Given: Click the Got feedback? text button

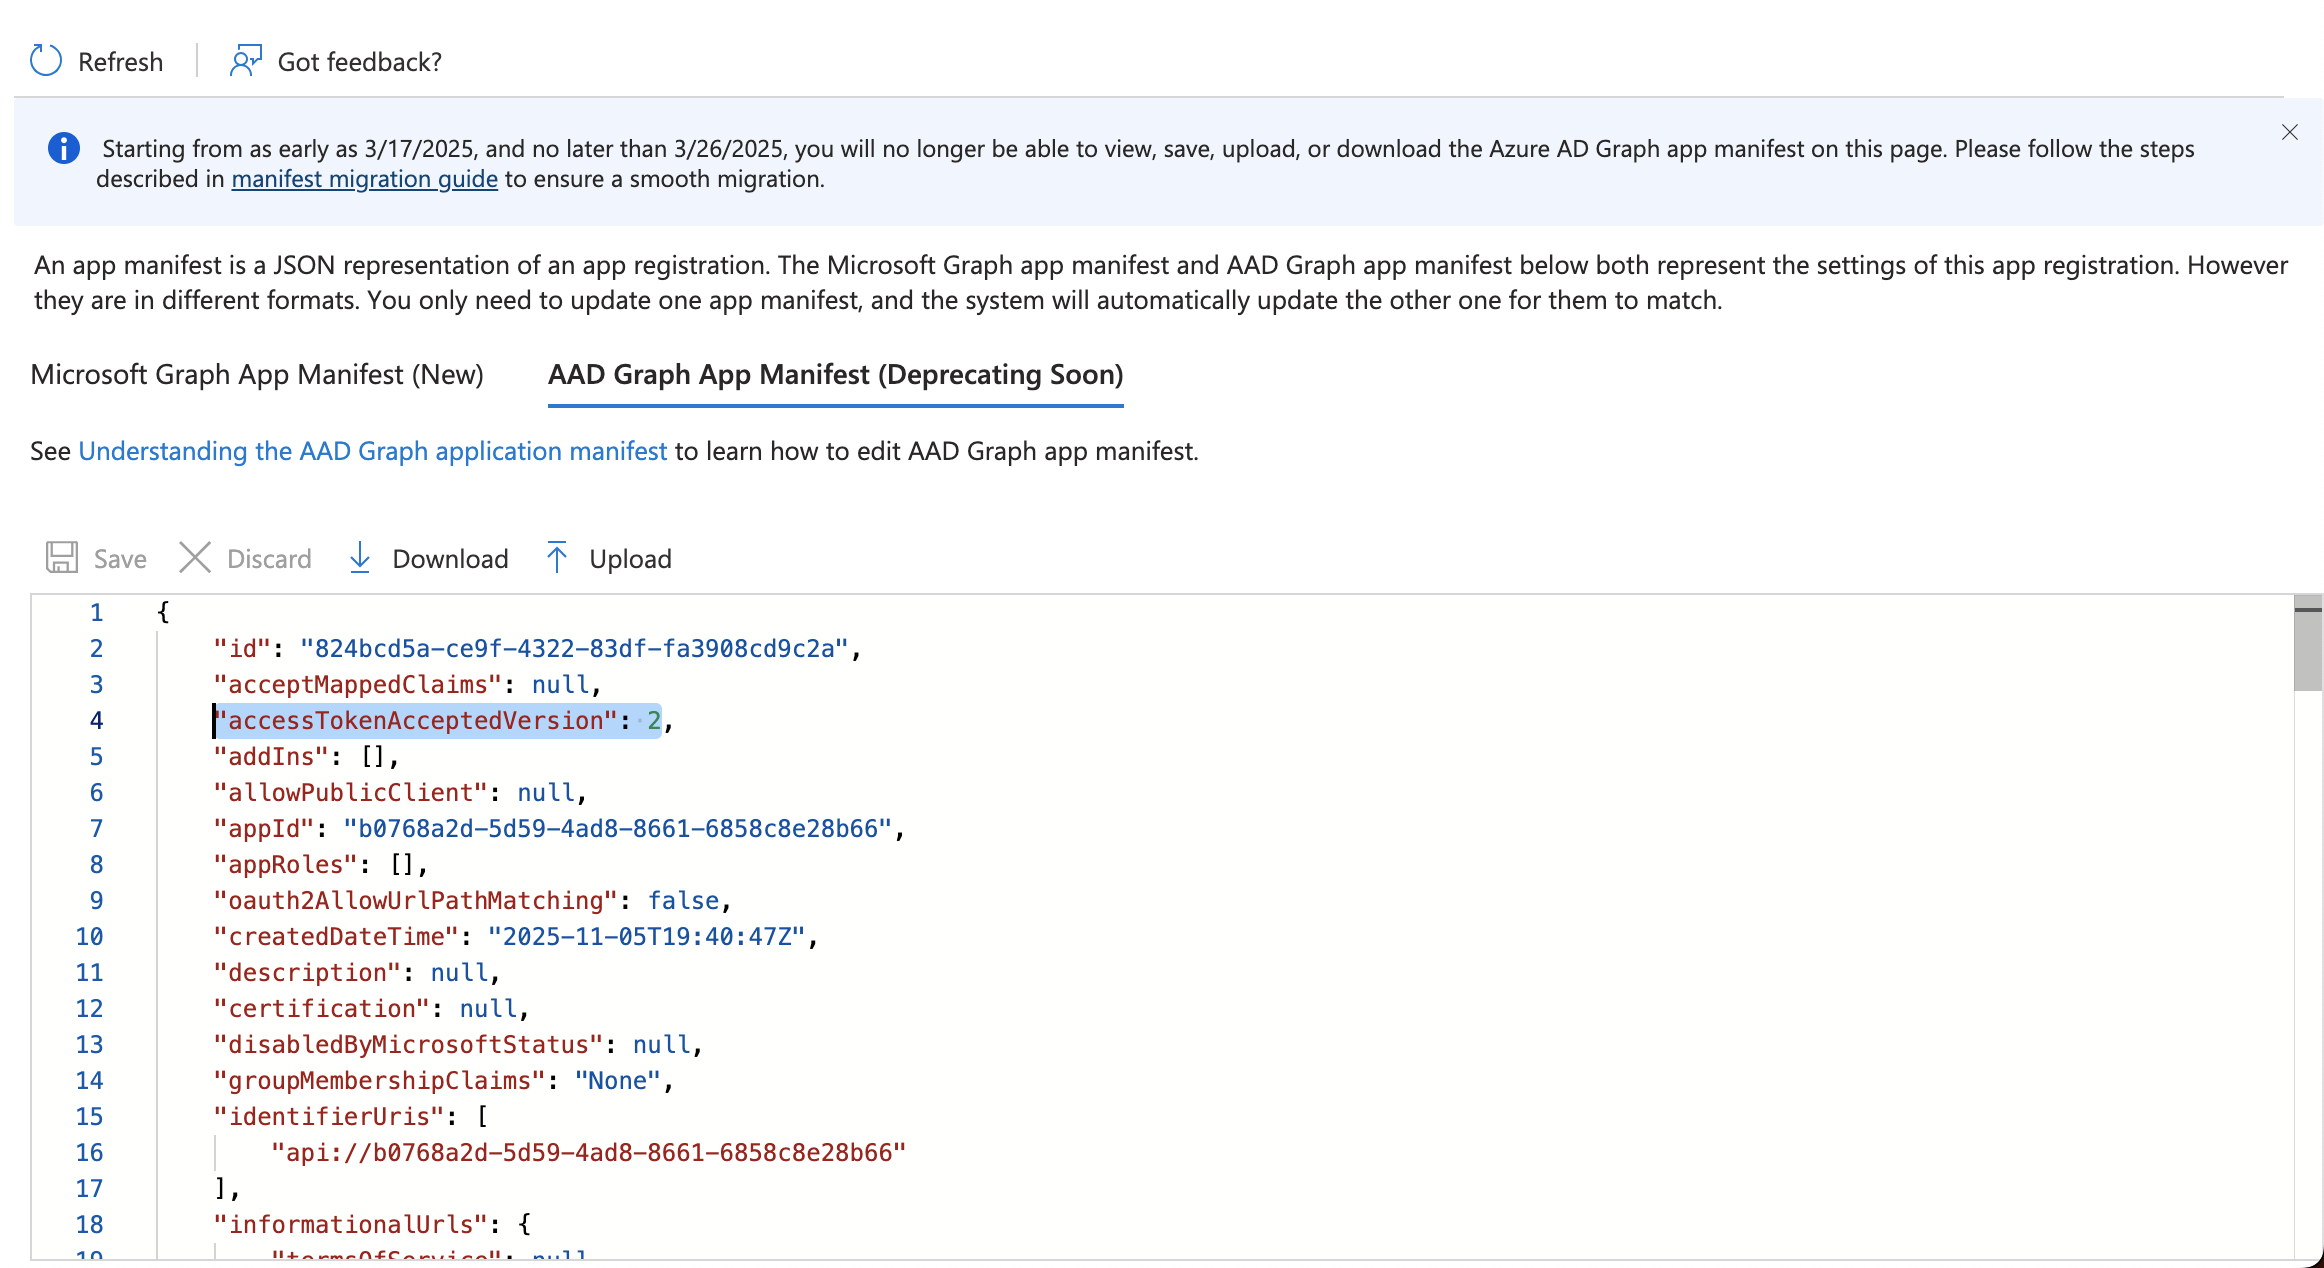Looking at the screenshot, I should coord(359,62).
